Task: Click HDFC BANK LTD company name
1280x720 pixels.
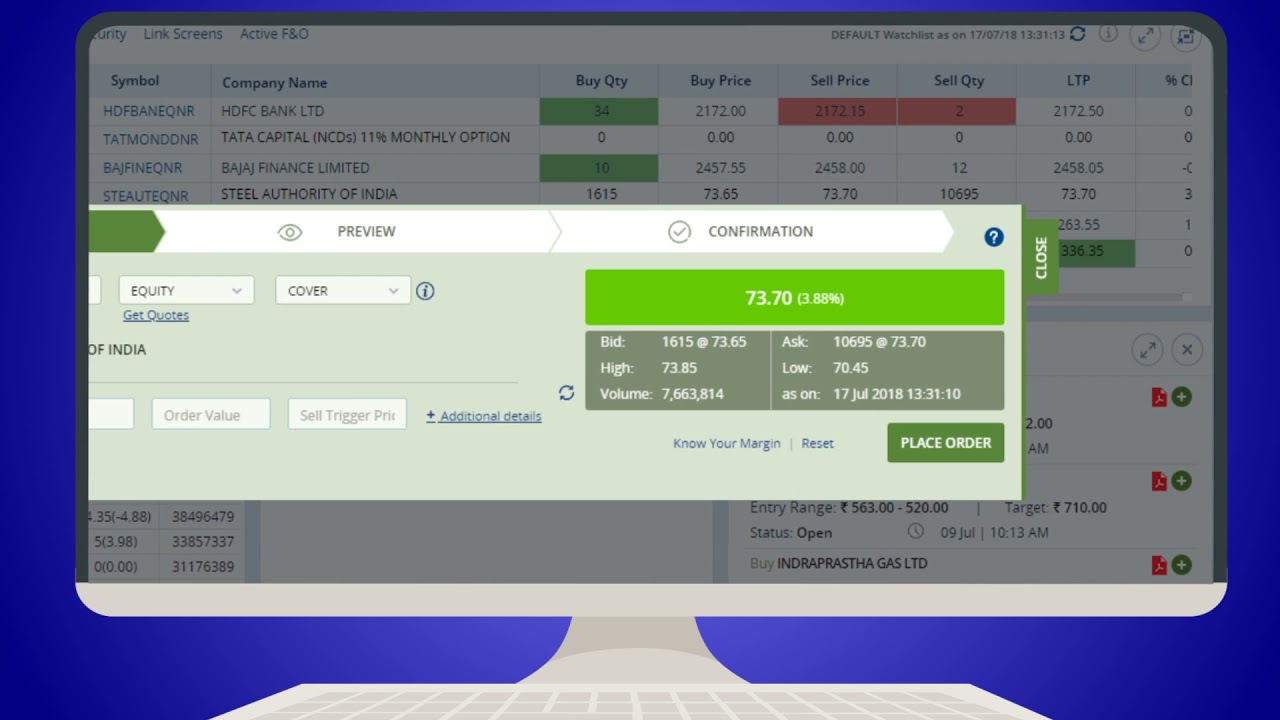Action: click(273, 111)
